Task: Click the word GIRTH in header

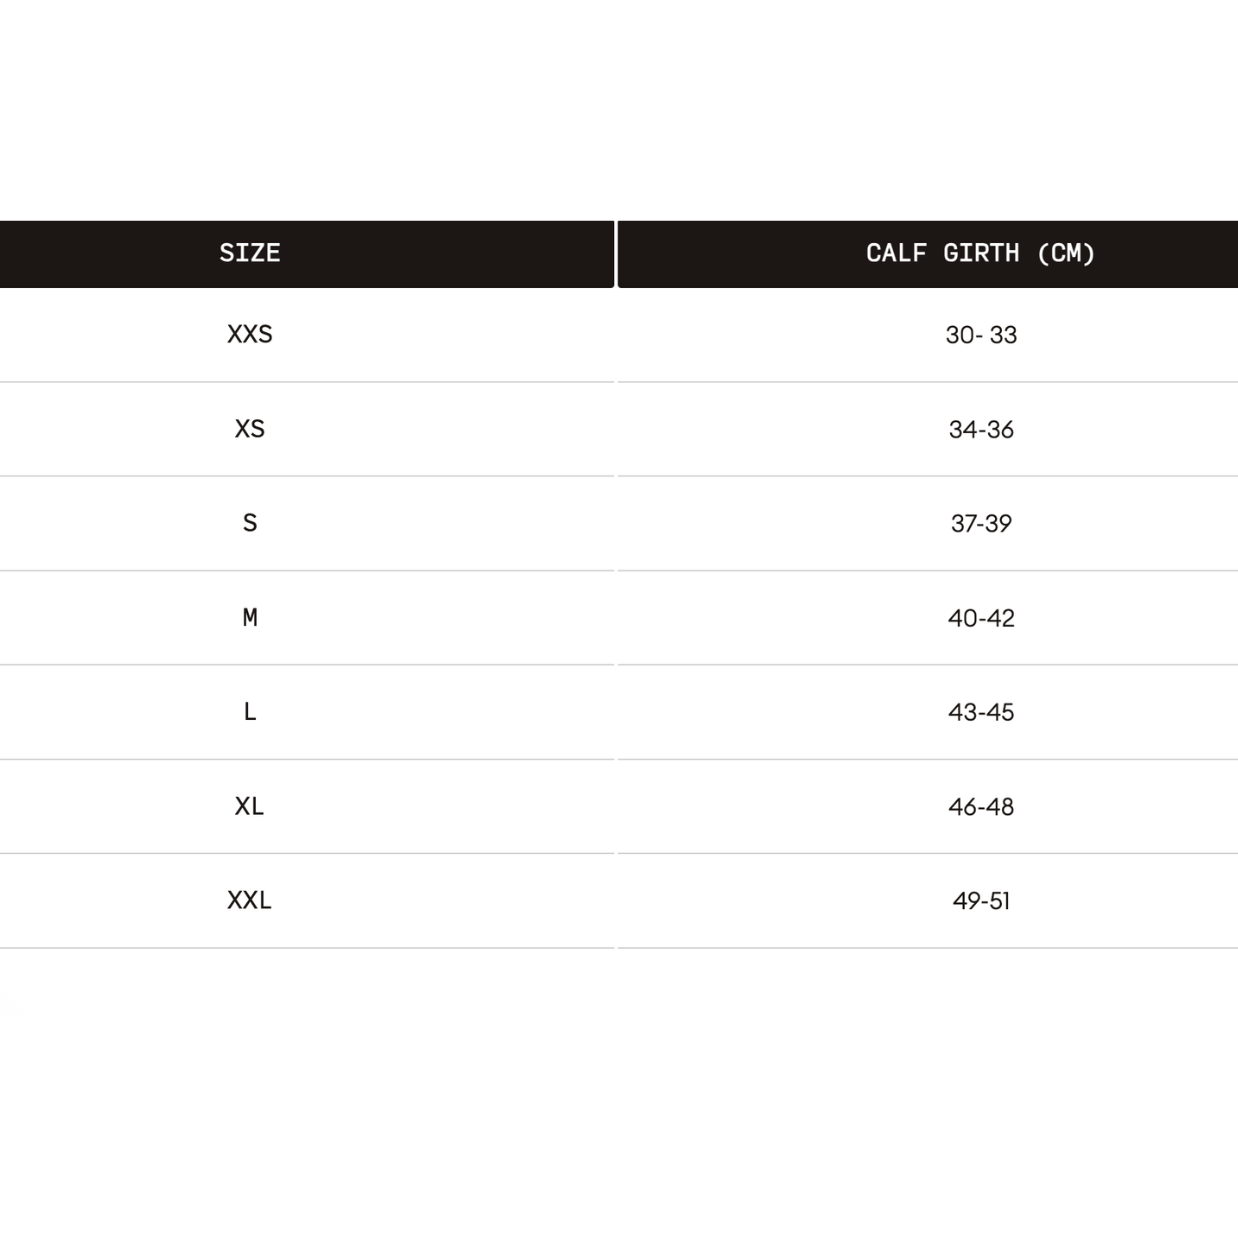Action: point(981,253)
